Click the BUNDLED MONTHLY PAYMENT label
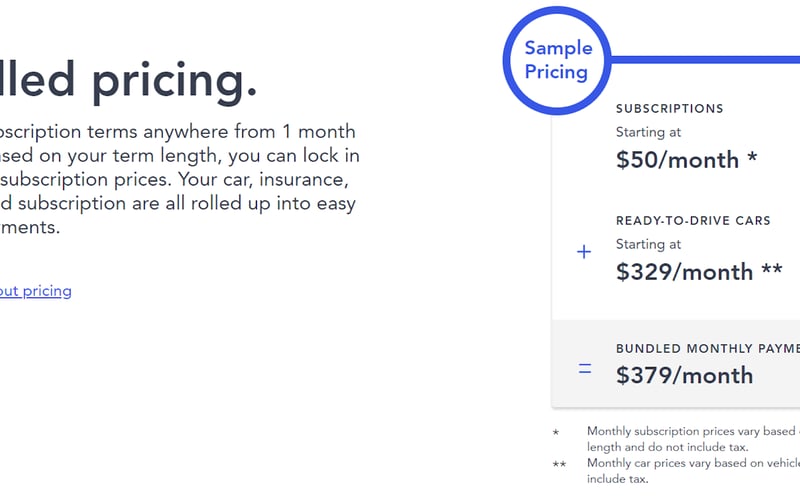 click(707, 349)
